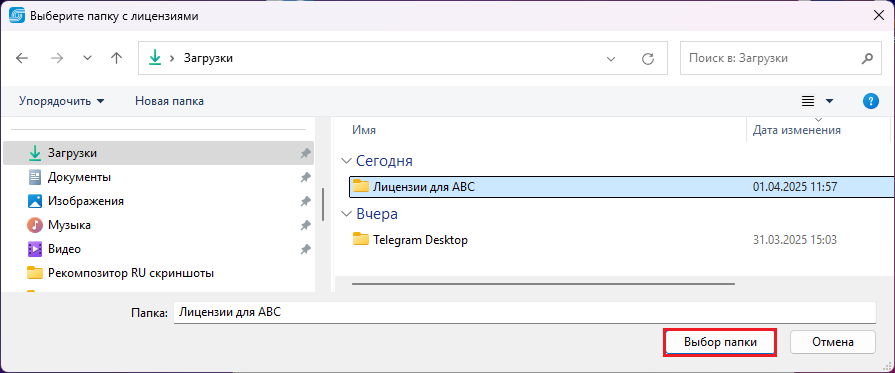This screenshot has width=895, height=373.
Task: Open help with the blue question icon
Action: point(870,102)
